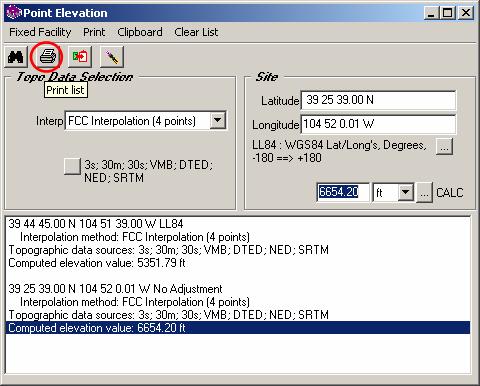This screenshot has height=386, width=480.
Task: Expand the FCC Interpolation dropdown
Action: (x=218, y=120)
